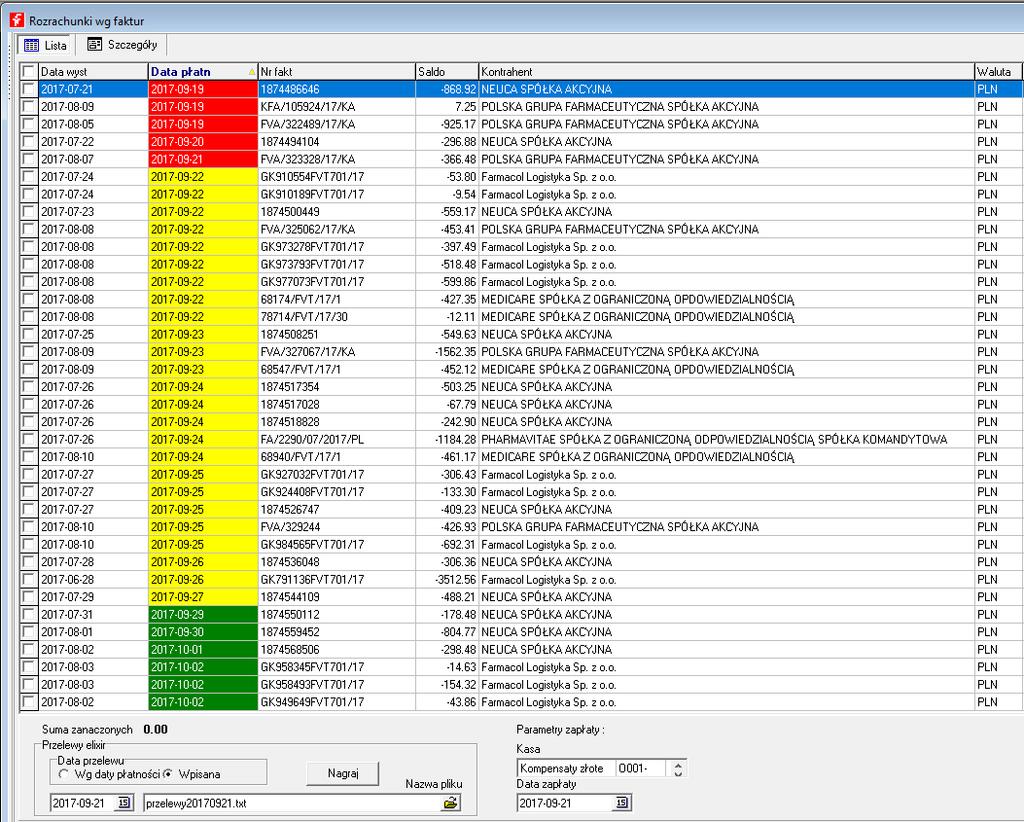Click the green 2017-09-29 payment date cell
The image size is (1024, 822).
203,614
